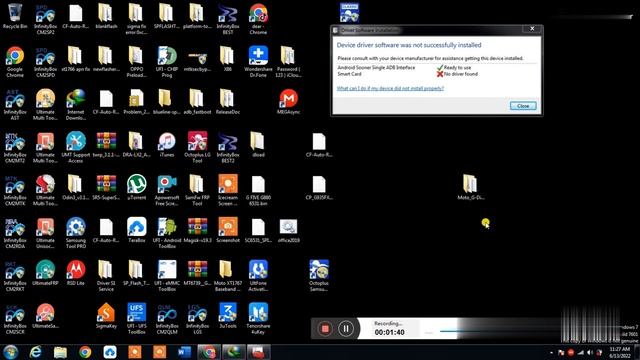
Task: Open the Driver SI Service folder
Action: [106, 276]
